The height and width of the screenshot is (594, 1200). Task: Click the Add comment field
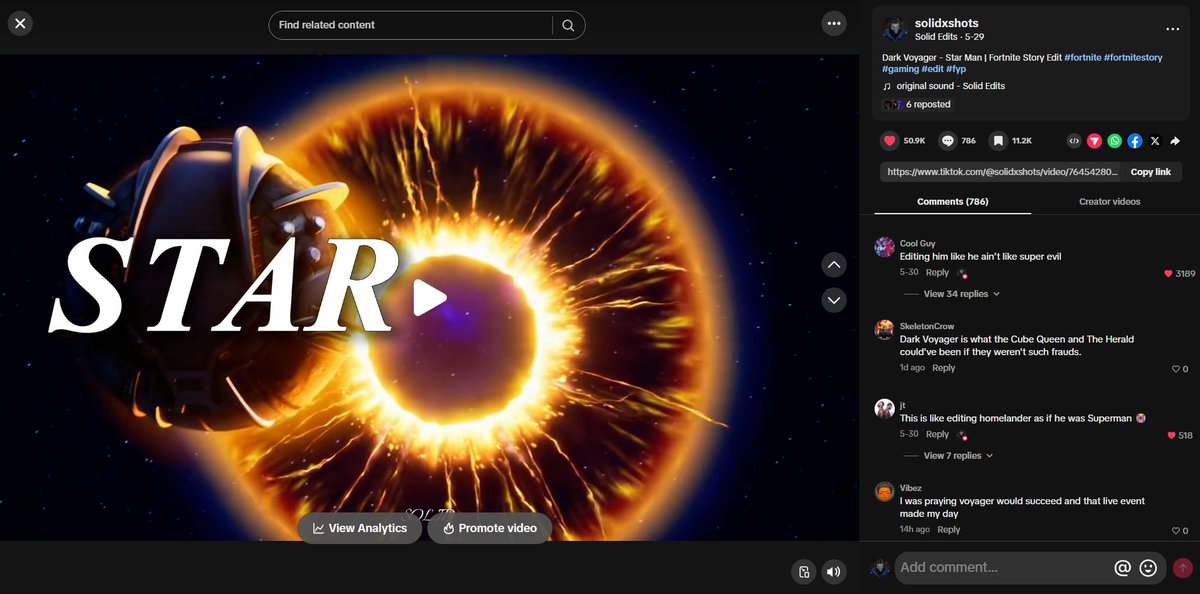point(1005,568)
